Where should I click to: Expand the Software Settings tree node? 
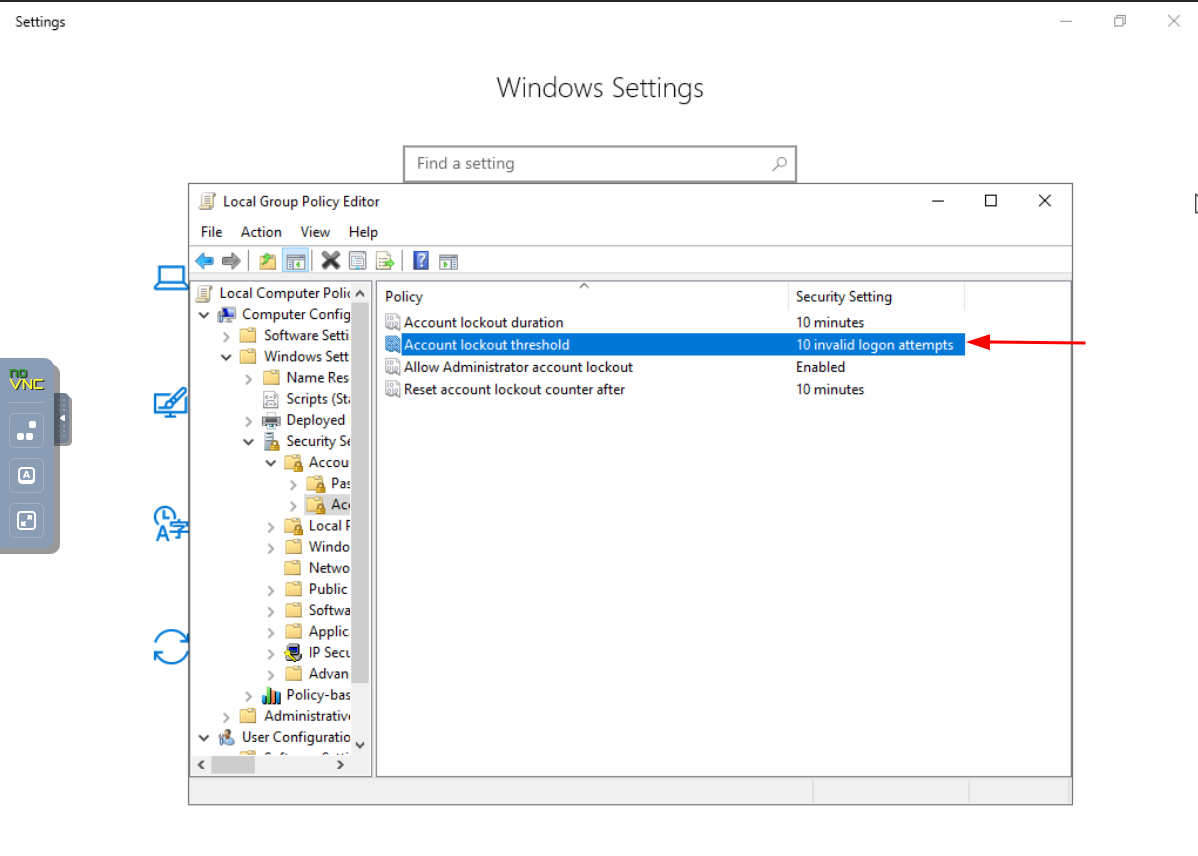(226, 336)
